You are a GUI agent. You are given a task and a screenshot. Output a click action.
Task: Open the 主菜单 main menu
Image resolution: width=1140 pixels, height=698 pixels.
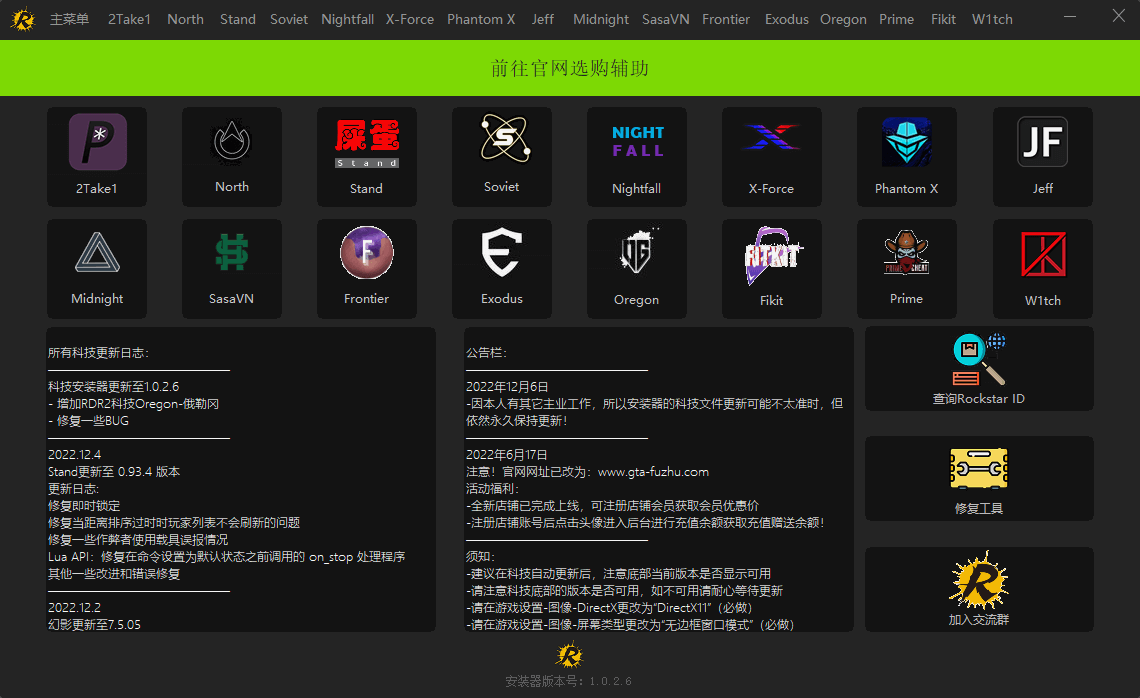(x=69, y=20)
